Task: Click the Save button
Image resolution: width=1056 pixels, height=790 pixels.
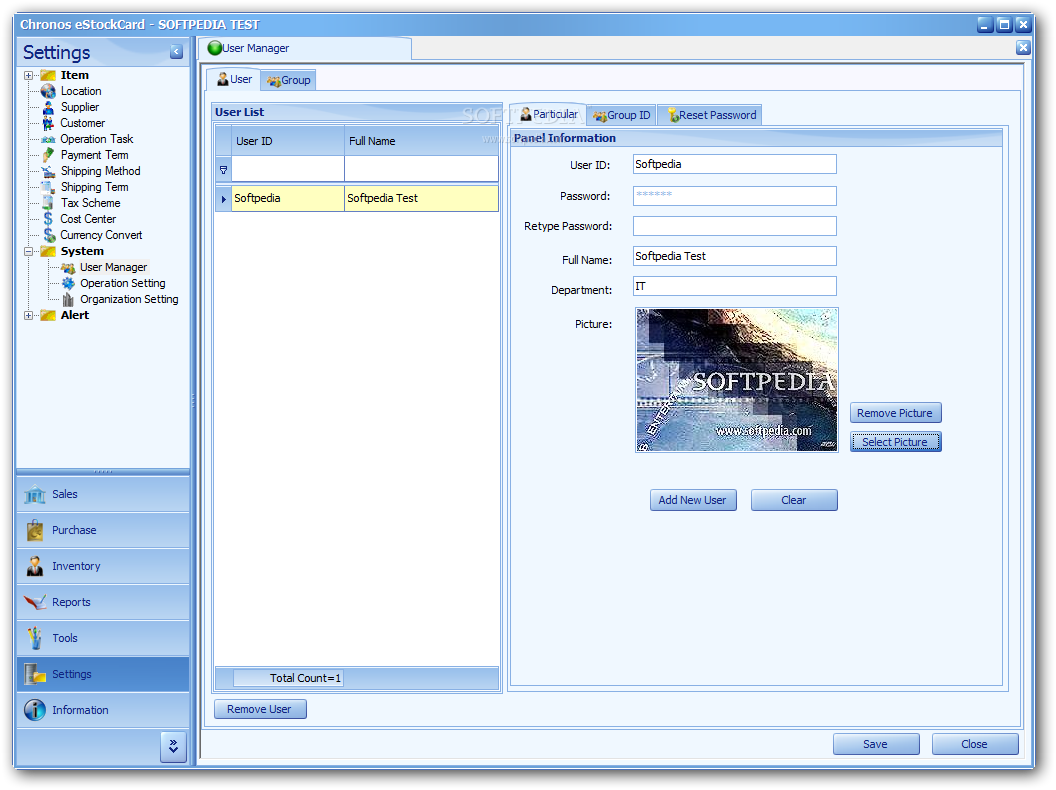Action: click(x=876, y=744)
